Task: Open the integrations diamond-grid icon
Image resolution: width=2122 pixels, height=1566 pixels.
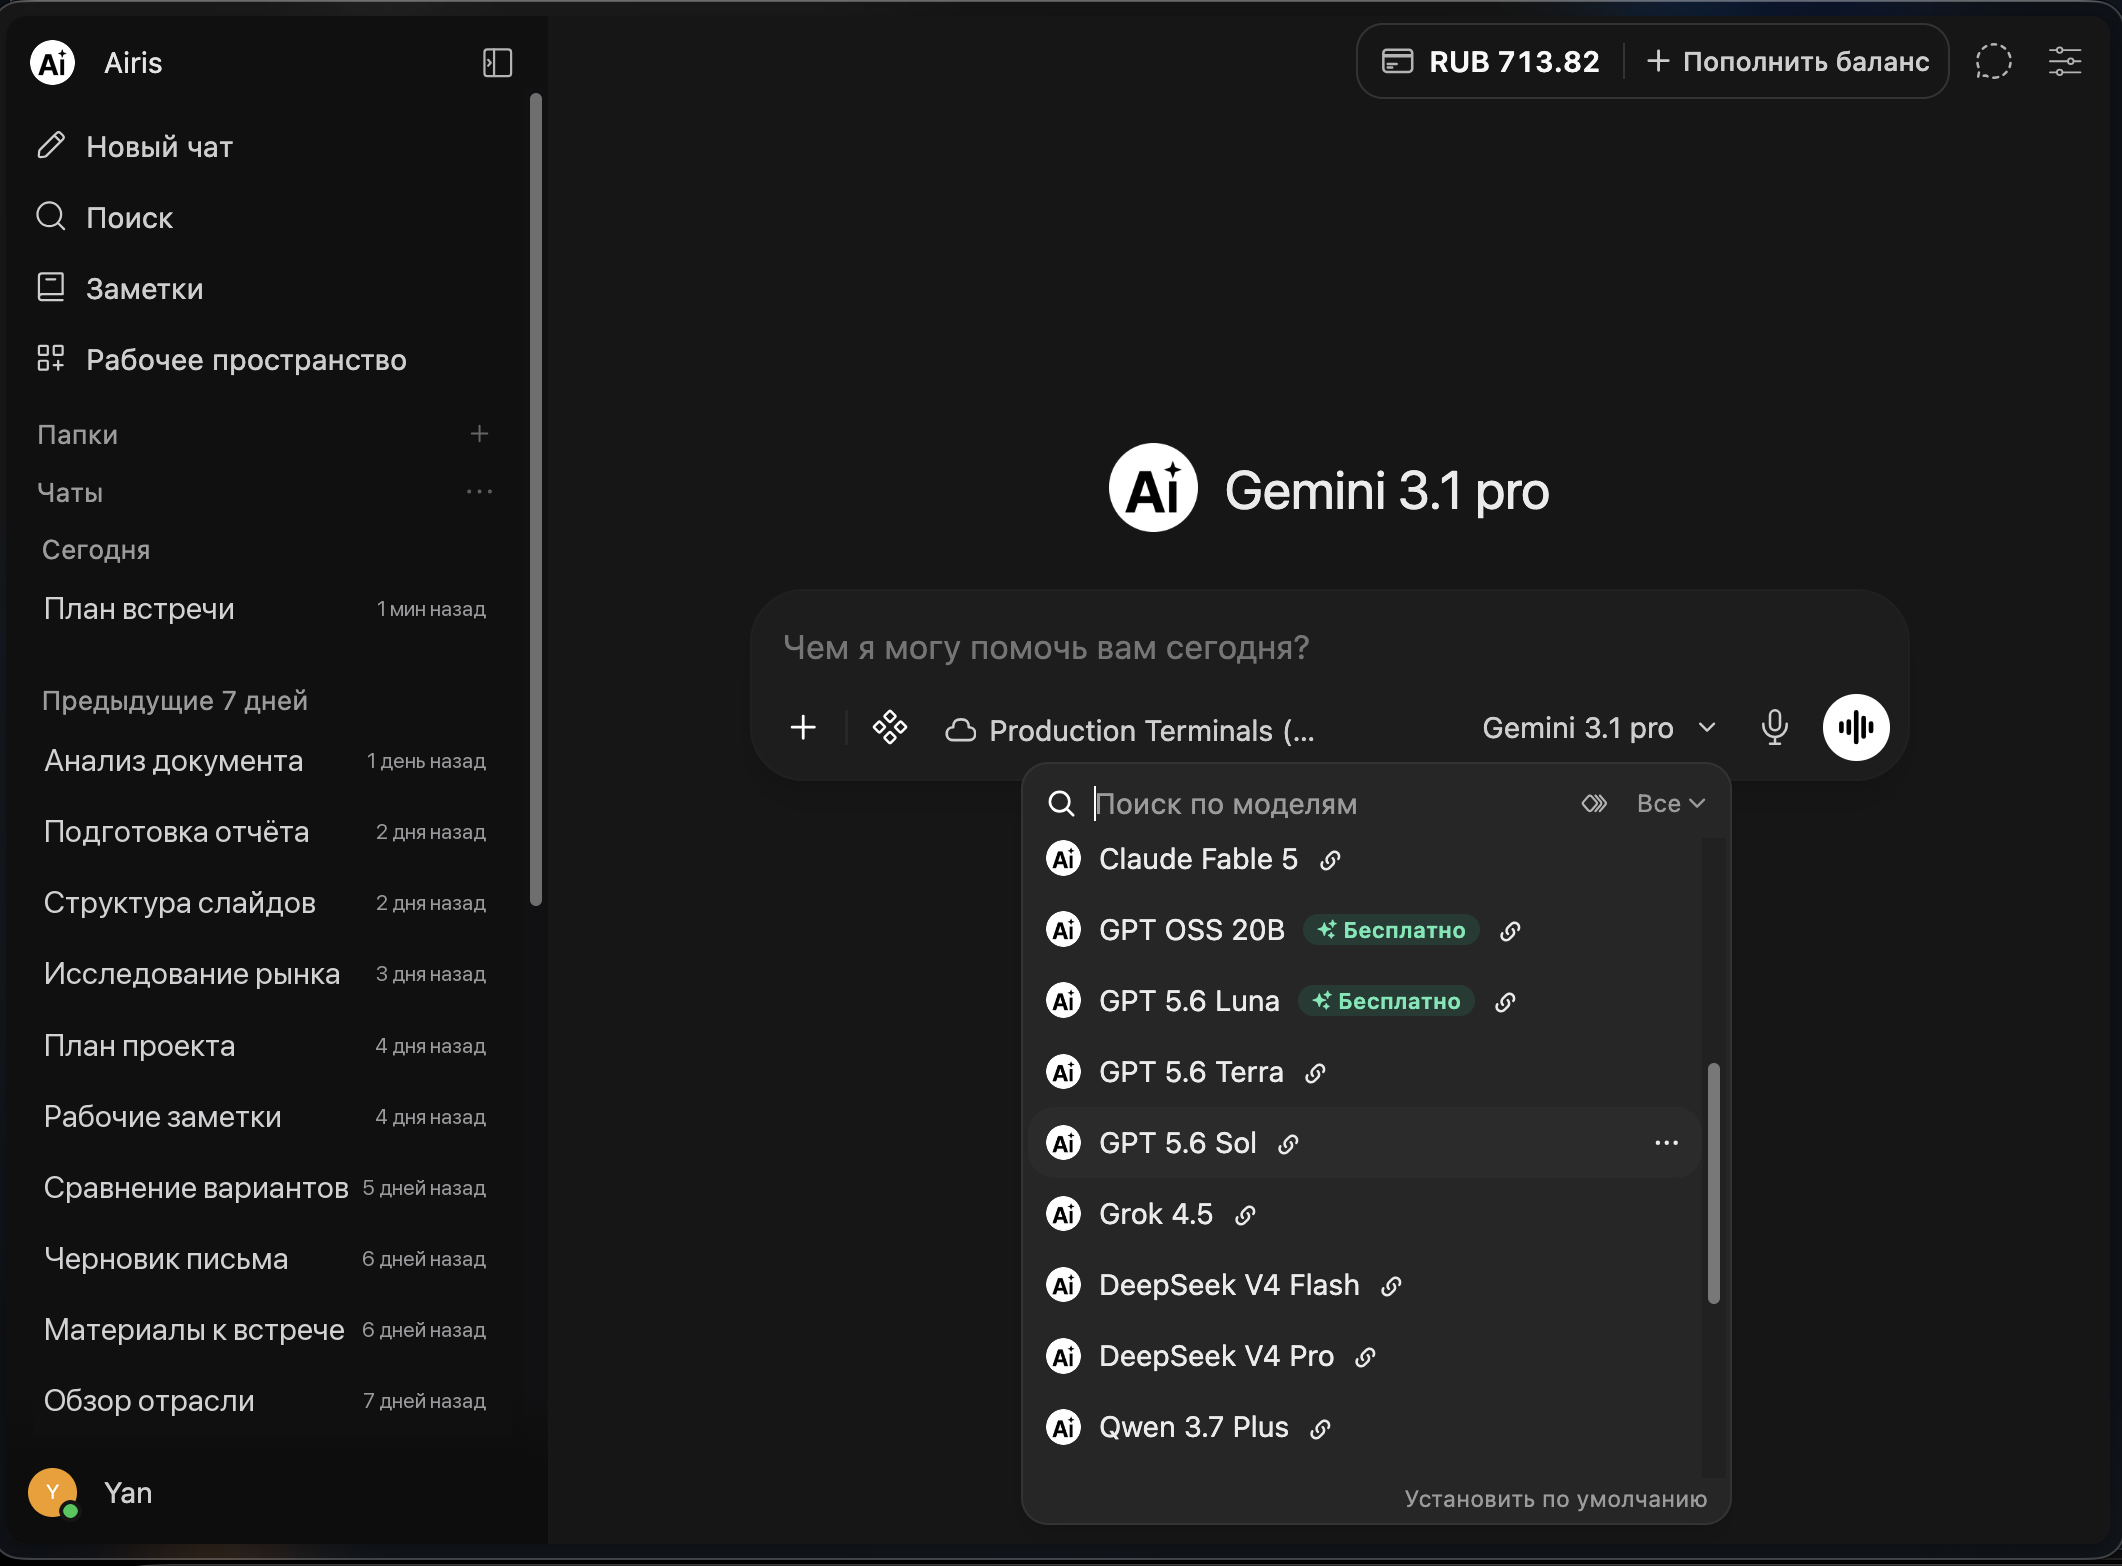Action: (889, 727)
